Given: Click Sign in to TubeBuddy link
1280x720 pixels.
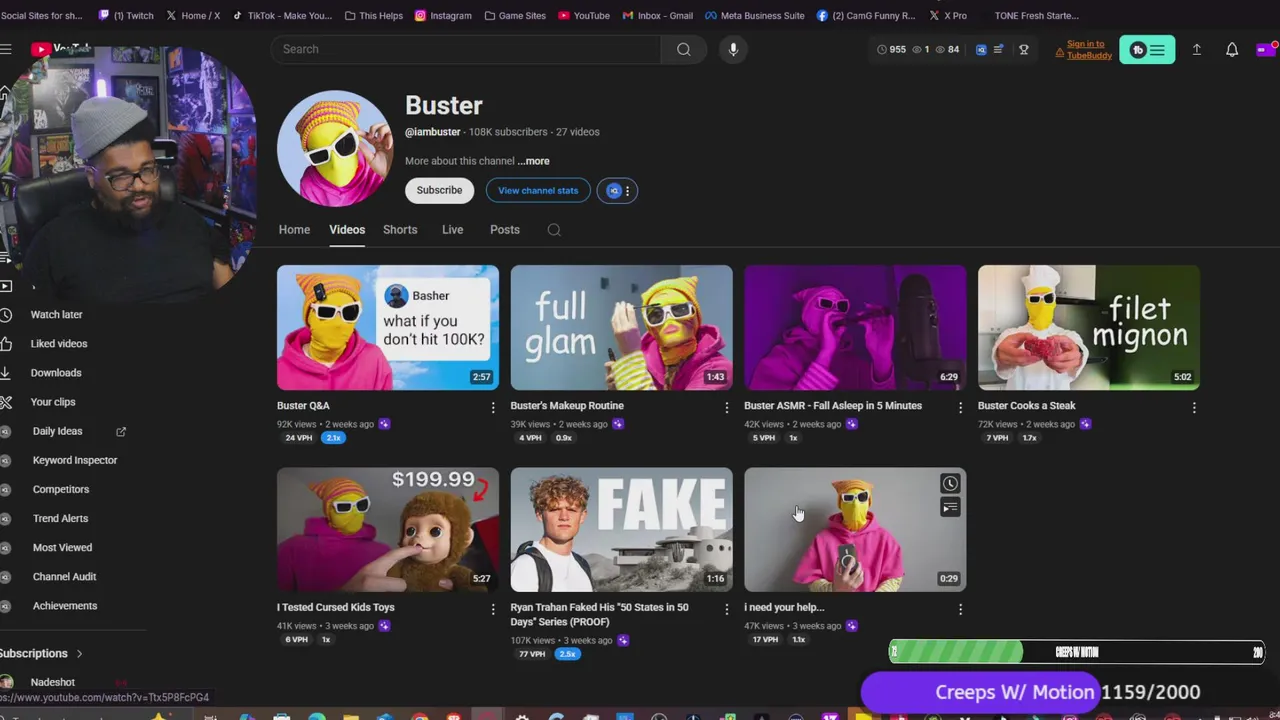Looking at the screenshot, I should click(1087, 50).
